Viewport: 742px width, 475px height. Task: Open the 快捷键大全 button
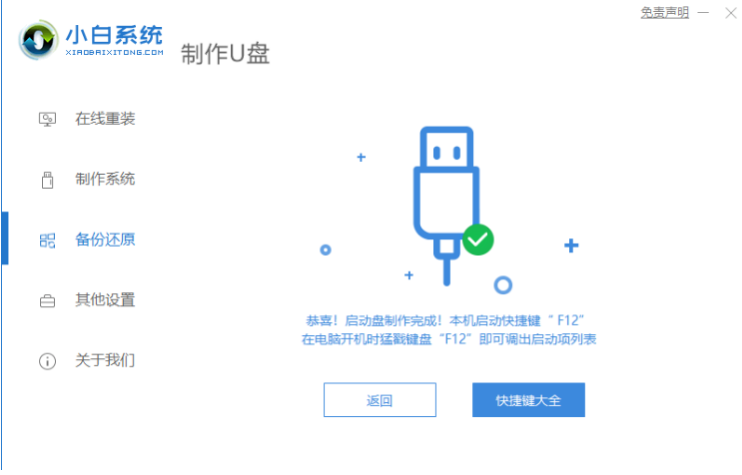(x=529, y=400)
